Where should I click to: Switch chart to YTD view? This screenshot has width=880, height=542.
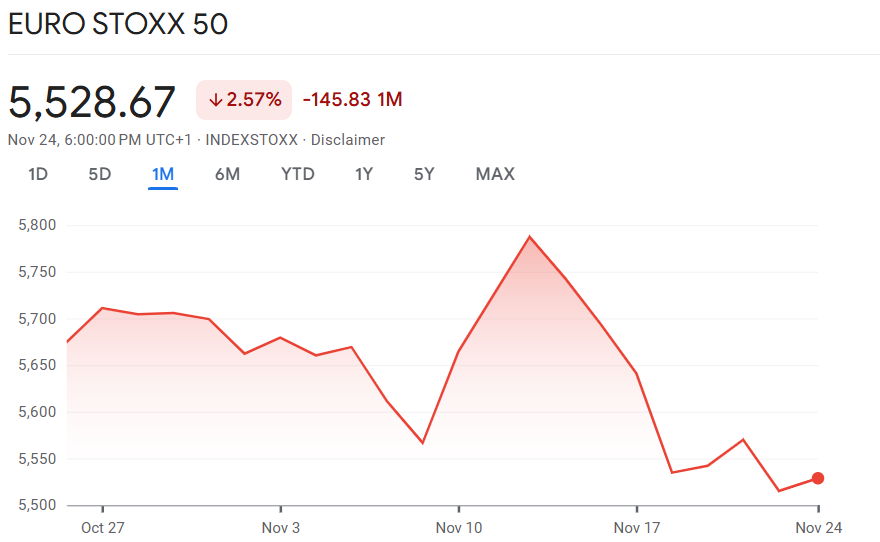[298, 174]
